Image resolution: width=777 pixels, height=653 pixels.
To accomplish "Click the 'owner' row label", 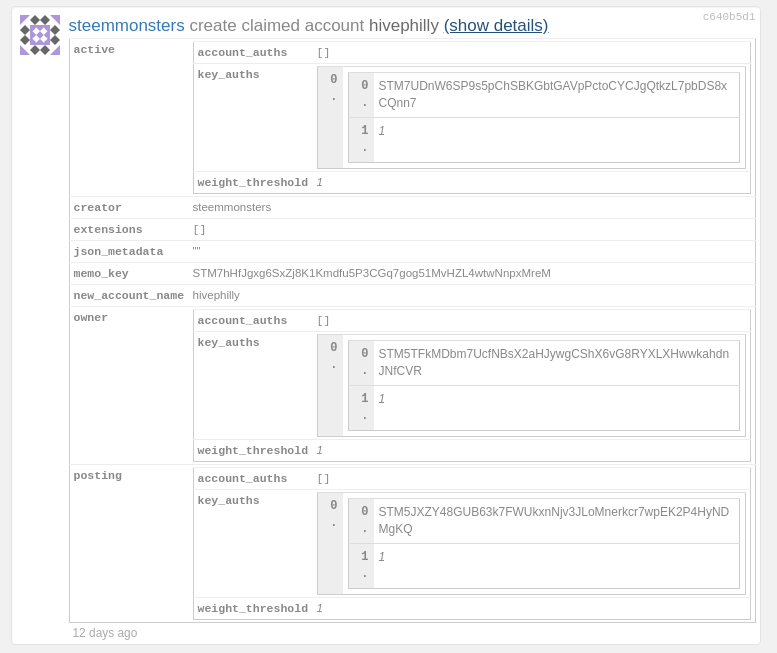I will click(91, 318).
